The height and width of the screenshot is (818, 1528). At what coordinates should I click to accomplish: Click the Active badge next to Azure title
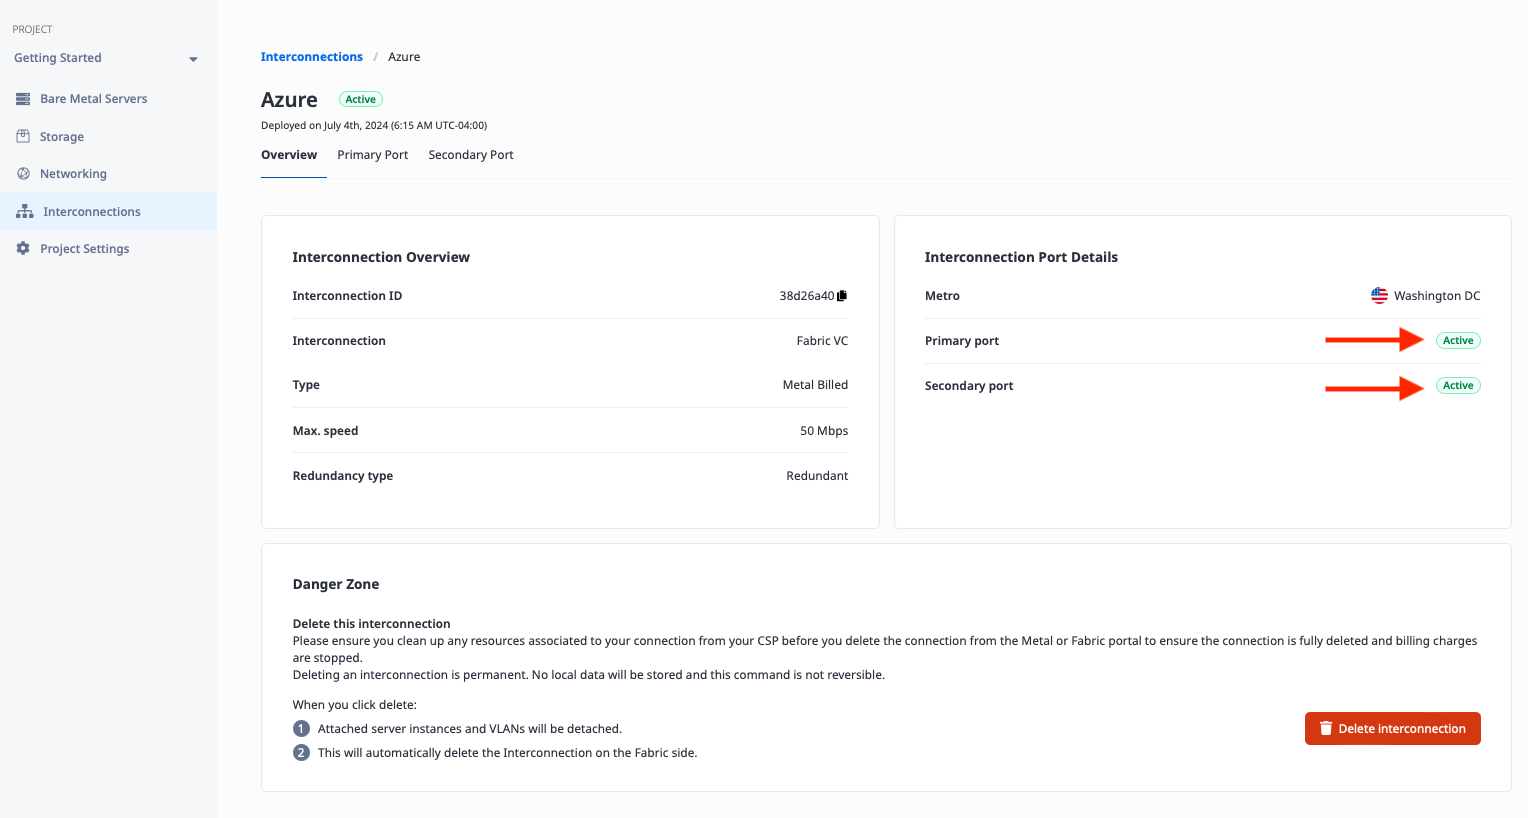361,99
